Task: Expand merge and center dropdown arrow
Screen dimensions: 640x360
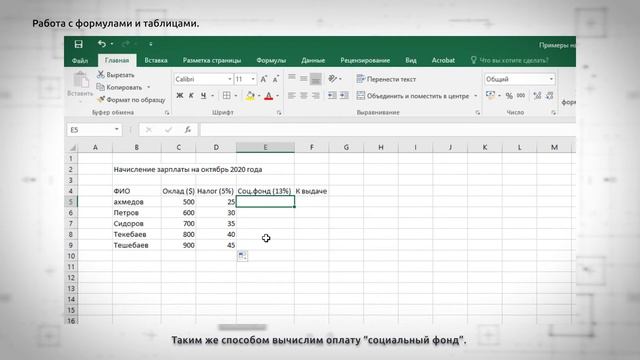Action: pos(476,96)
